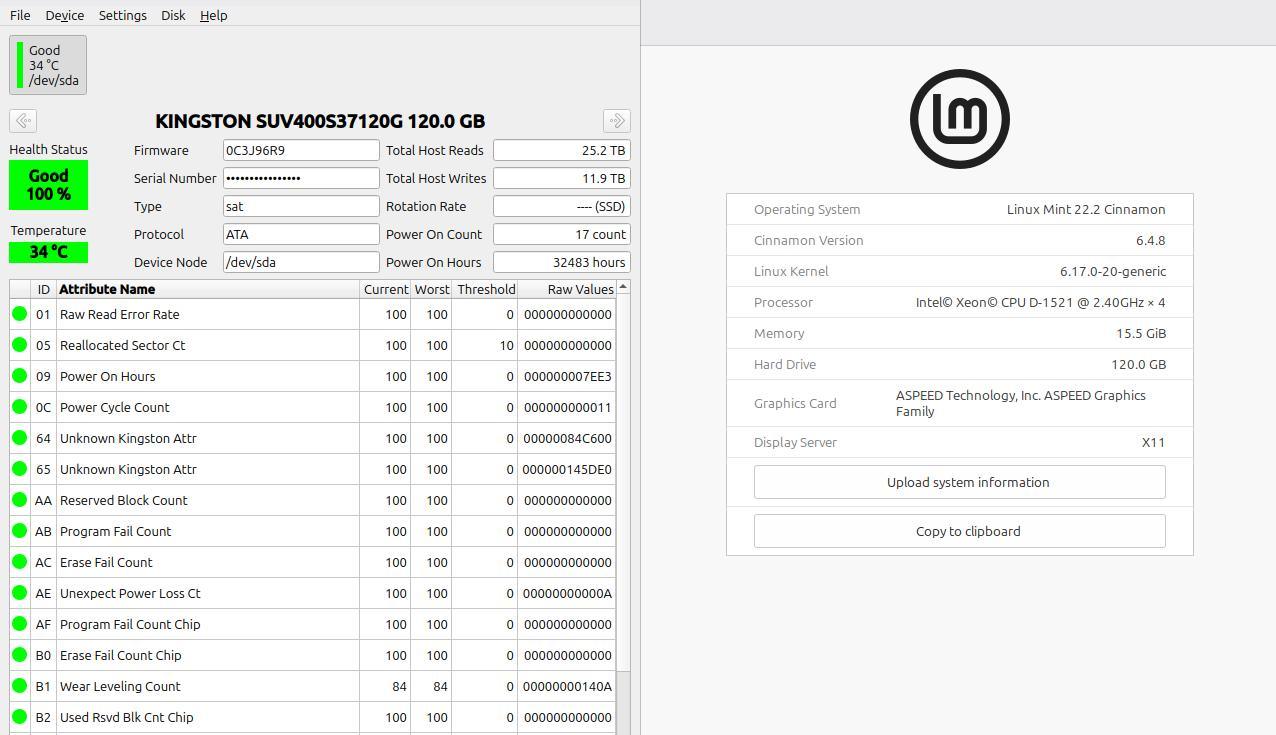Image resolution: width=1276 pixels, height=735 pixels.
Task: Click the Type field showing sat
Action: [301, 206]
